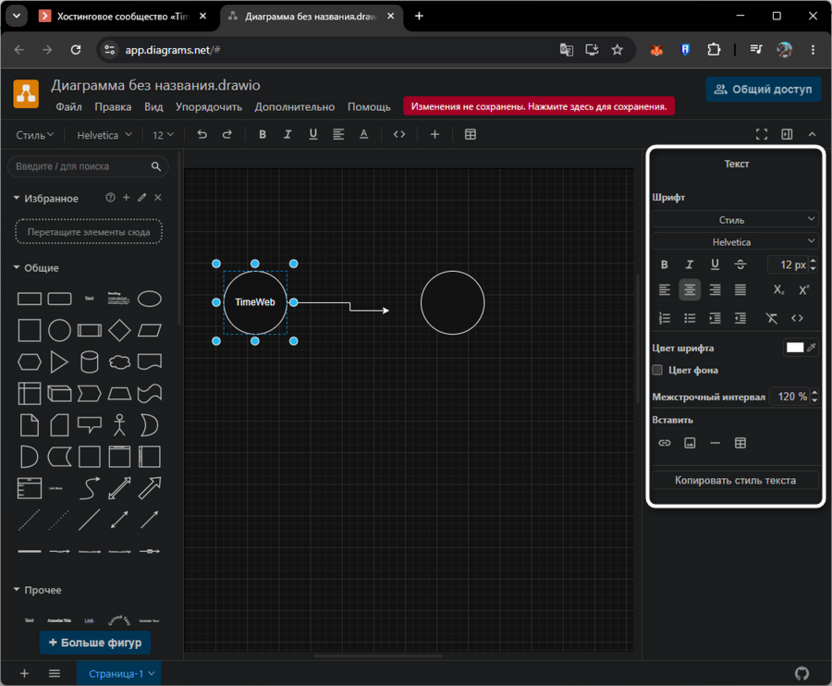Enter fullscreen mode icon
This screenshot has width=832, height=686.
[x=761, y=135]
